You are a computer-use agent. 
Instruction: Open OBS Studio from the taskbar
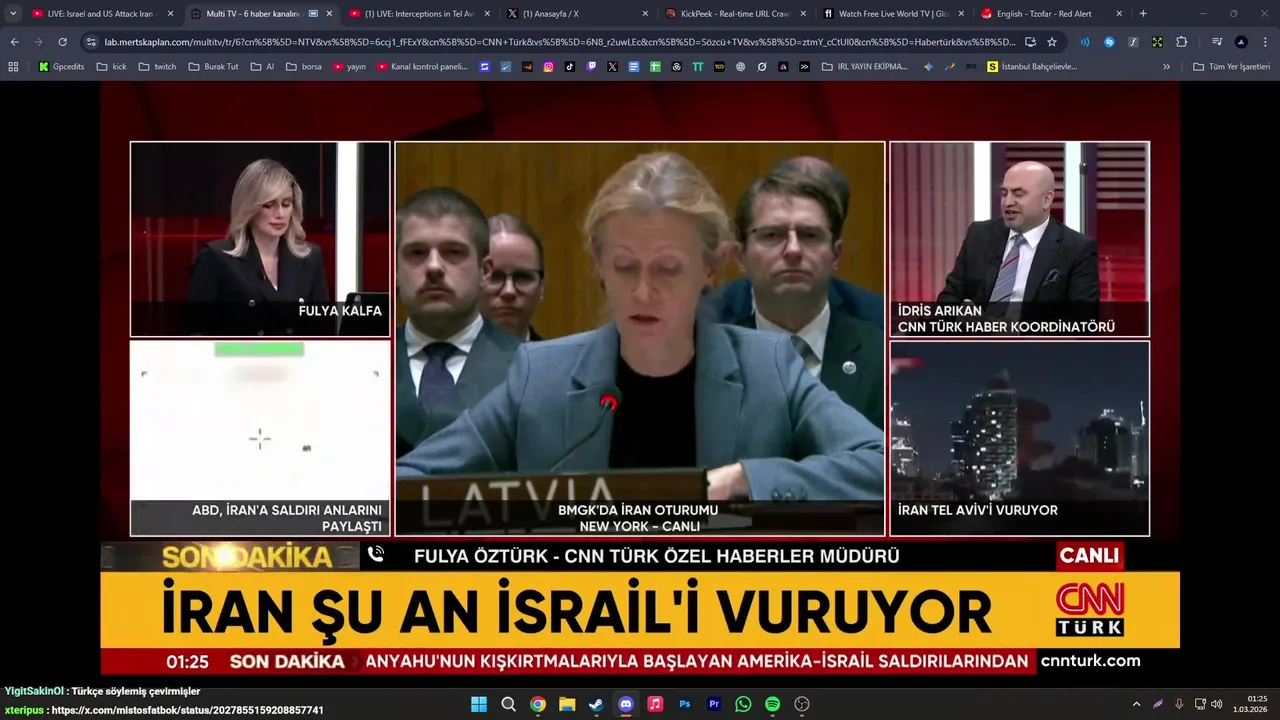coord(802,704)
